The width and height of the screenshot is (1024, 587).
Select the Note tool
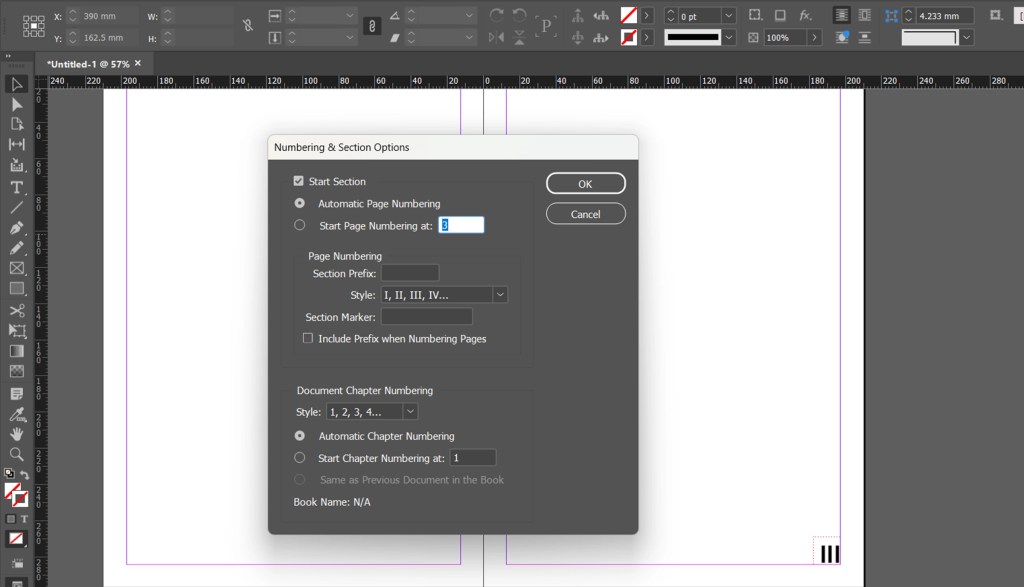(x=16, y=394)
